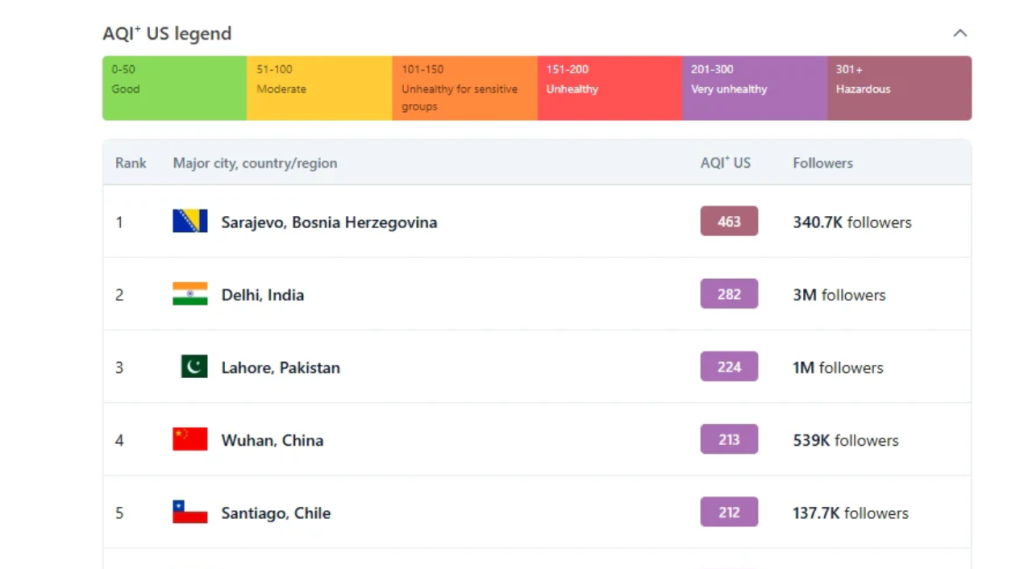1024x569 pixels.
Task: Click the Hazardous 301+ legend swatch
Action: pyautogui.click(x=899, y=88)
